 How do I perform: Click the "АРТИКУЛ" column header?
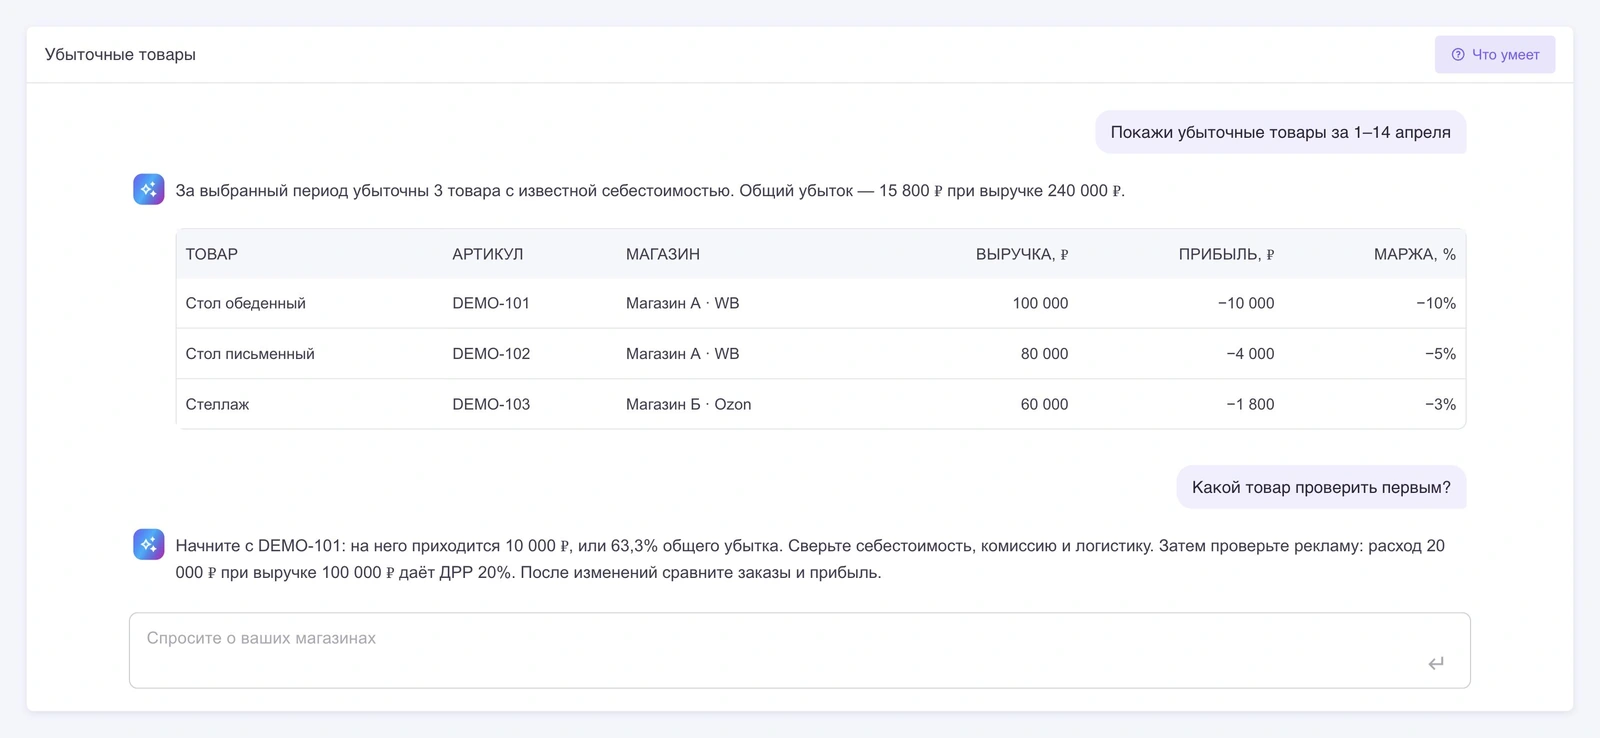[488, 254]
